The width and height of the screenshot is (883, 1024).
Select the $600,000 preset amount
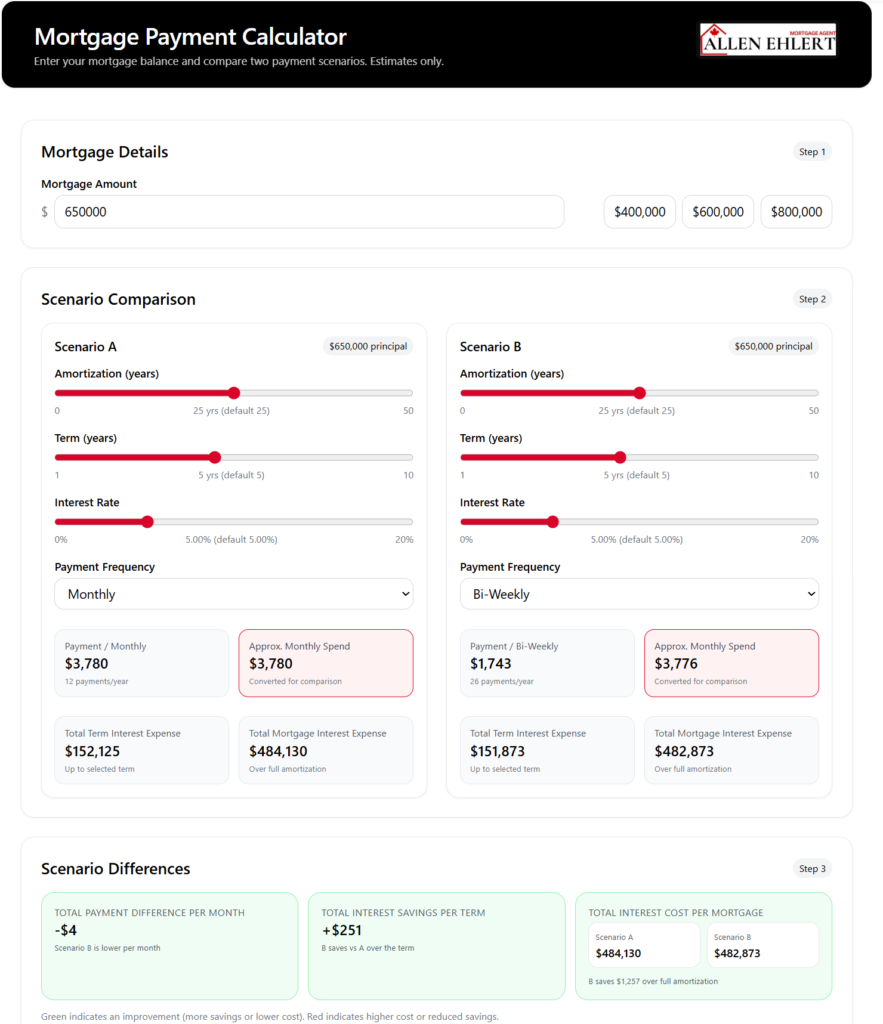point(717,212)
